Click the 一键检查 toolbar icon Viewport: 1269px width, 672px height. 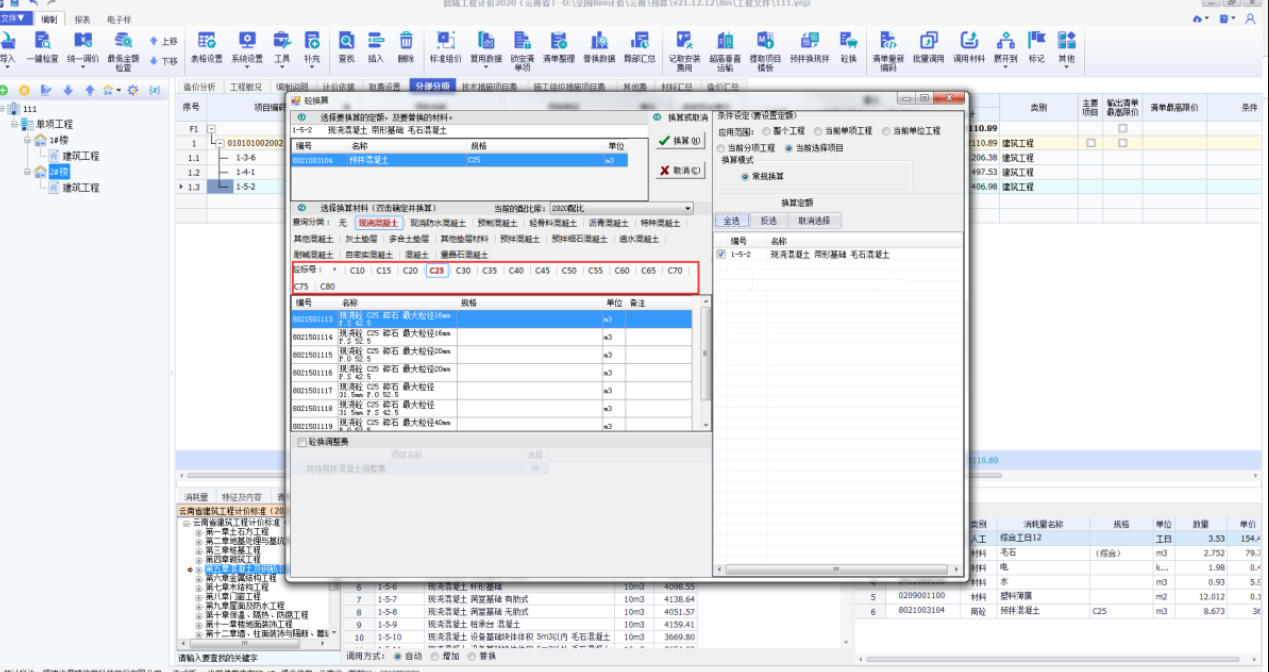(x=42, y=47)
